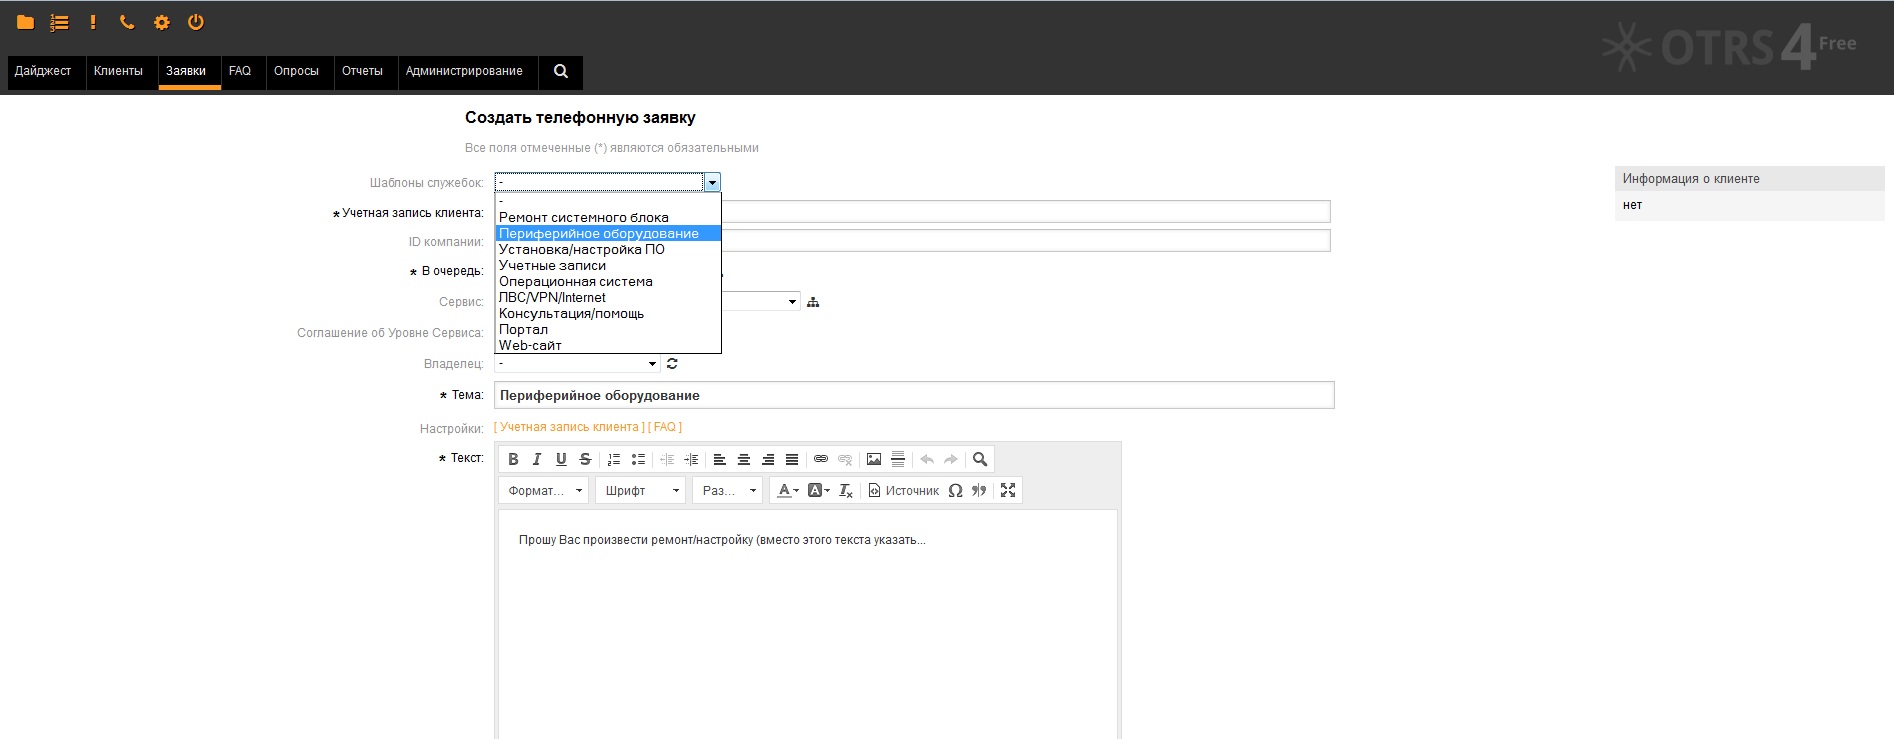This screenshot has width=1894, height=739.
Task: Open the Формат dropdown in the editor
Action: (545, 490)
